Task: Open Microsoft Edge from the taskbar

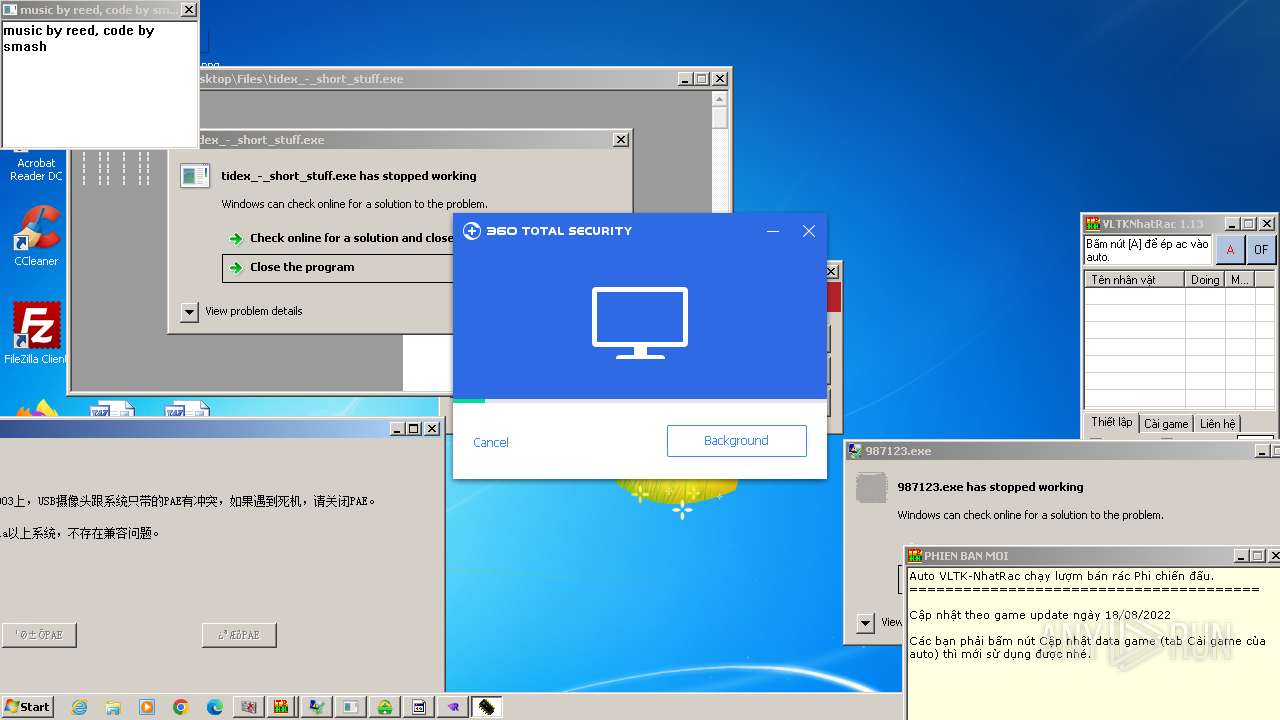Action: click(x=215, y=707)
